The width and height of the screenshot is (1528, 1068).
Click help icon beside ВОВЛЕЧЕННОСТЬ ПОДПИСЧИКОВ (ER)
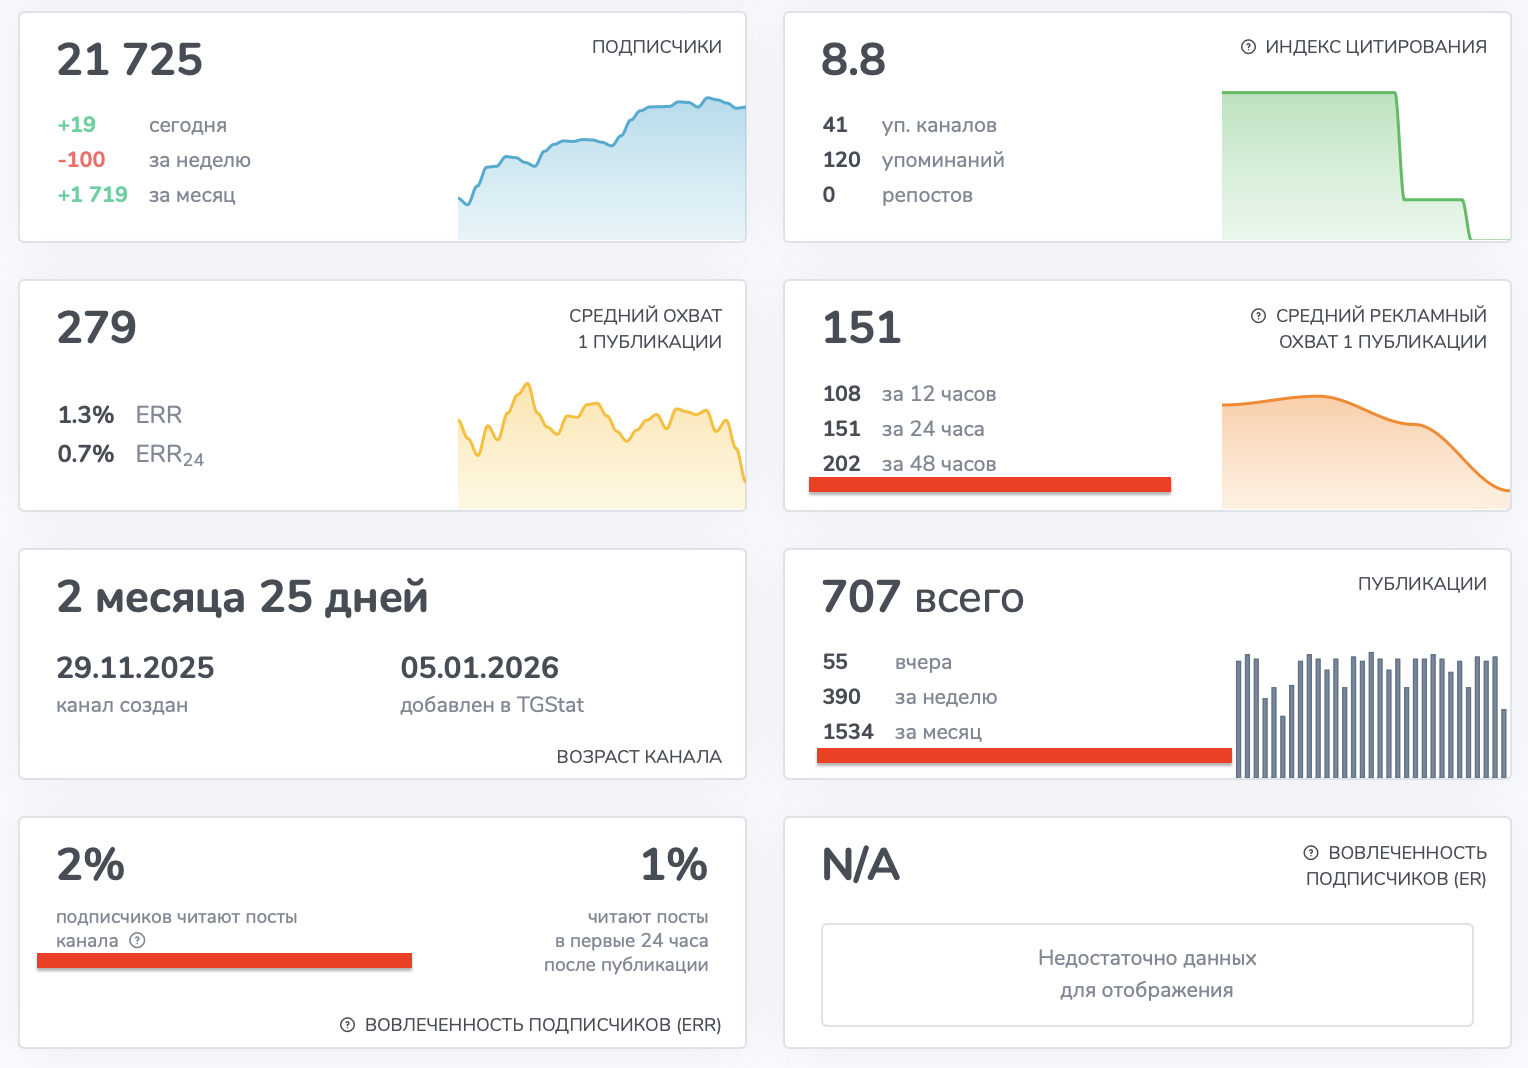click(1310, 853)
